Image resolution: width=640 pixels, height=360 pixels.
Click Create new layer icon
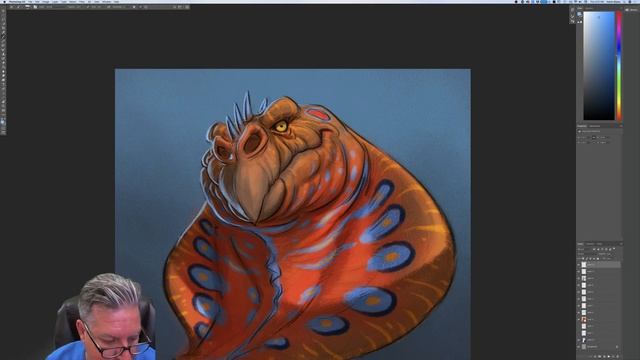[613, 356]
